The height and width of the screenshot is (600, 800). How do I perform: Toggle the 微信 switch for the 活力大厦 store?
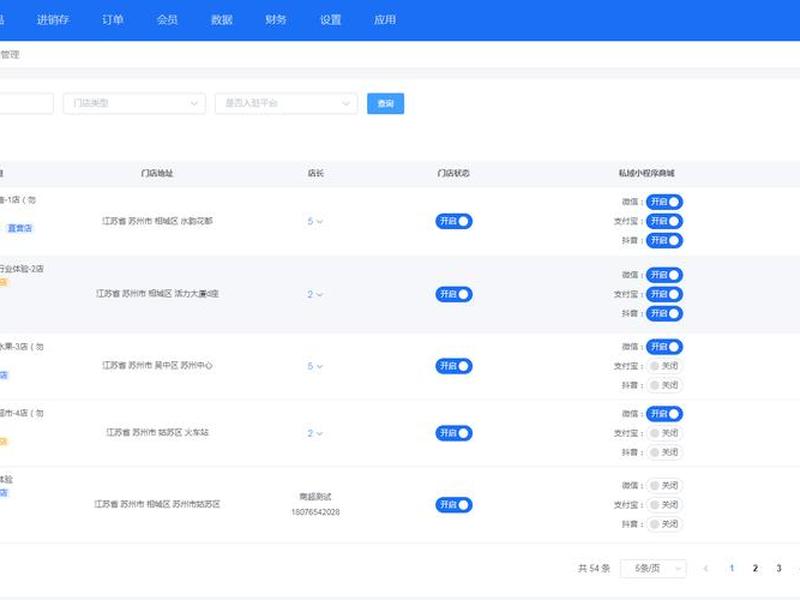(664, 275)
